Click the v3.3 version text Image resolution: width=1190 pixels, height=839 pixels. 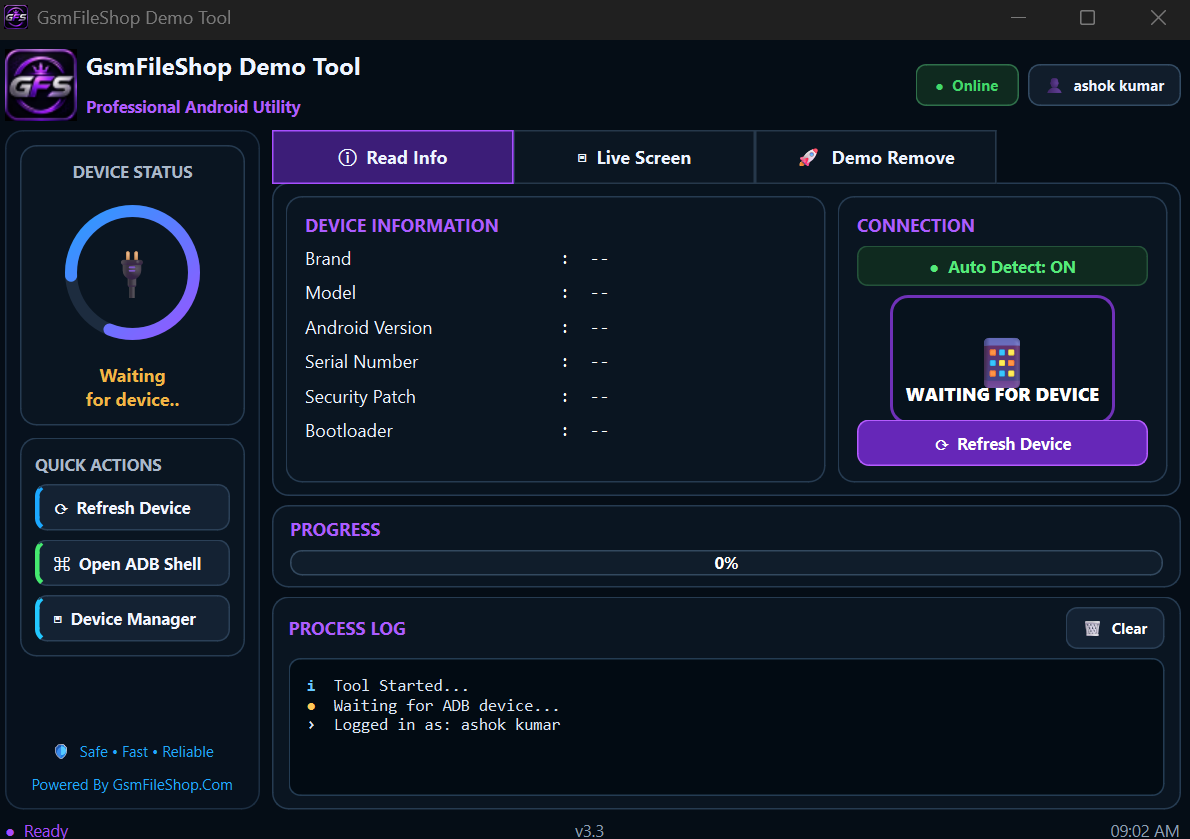[590, 831]
